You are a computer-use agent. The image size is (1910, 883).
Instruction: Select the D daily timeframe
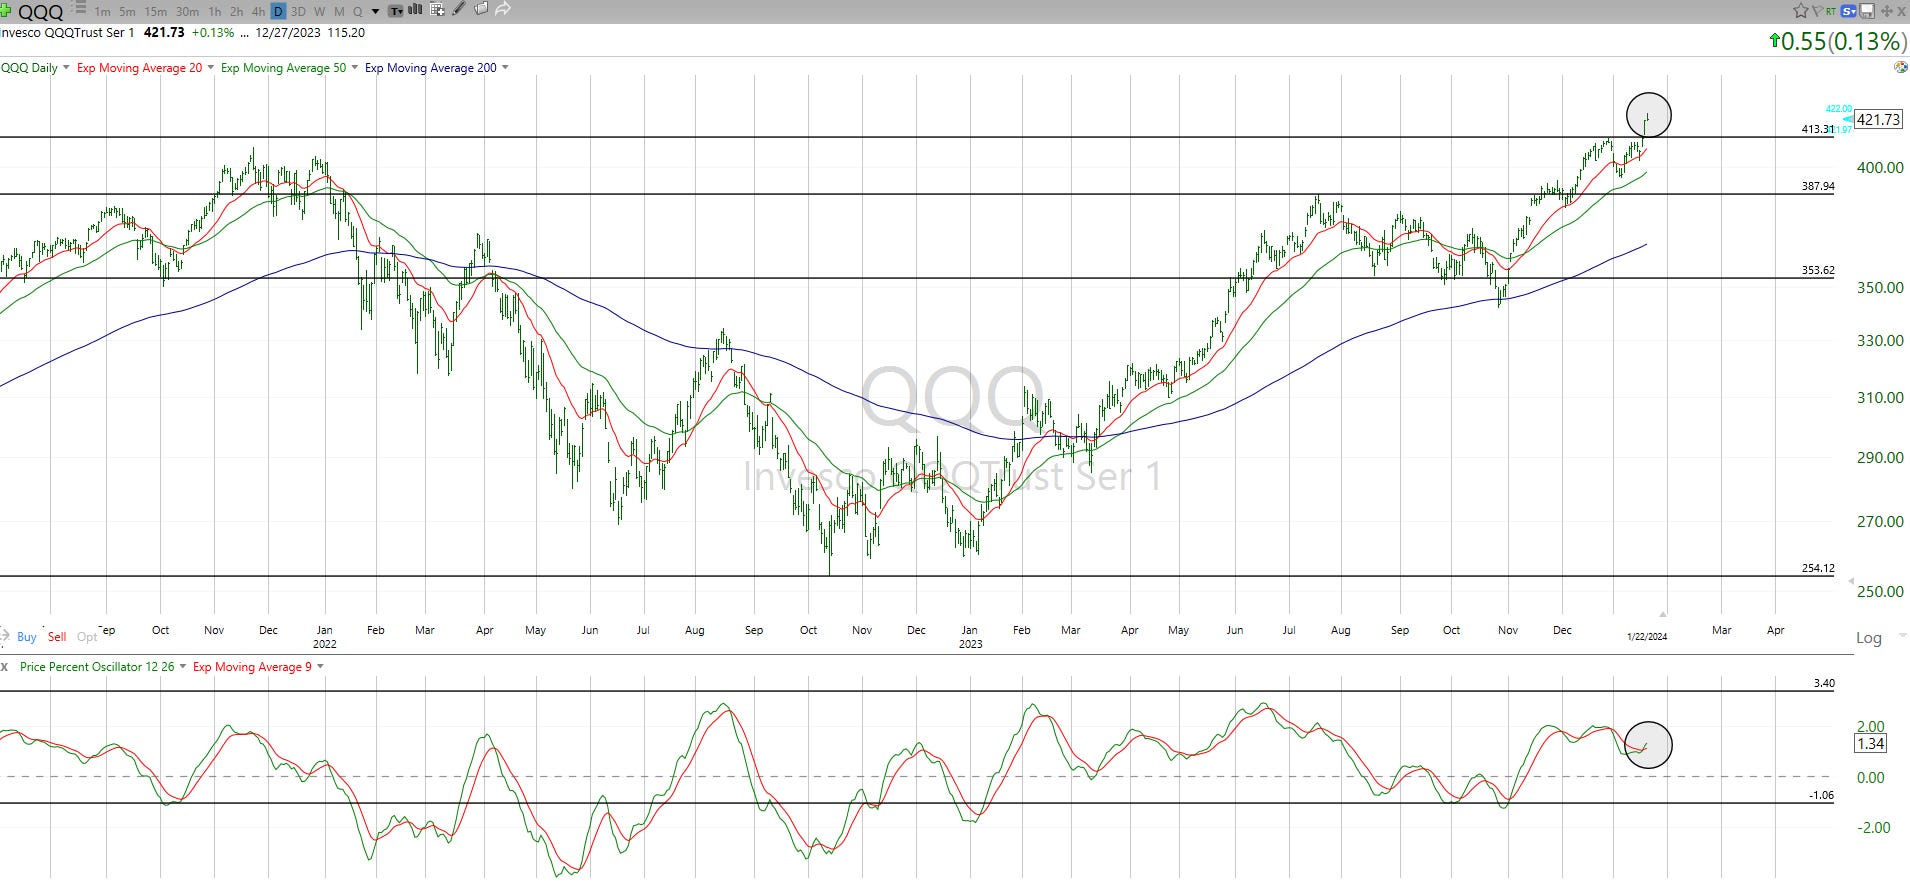coord(278,12)
